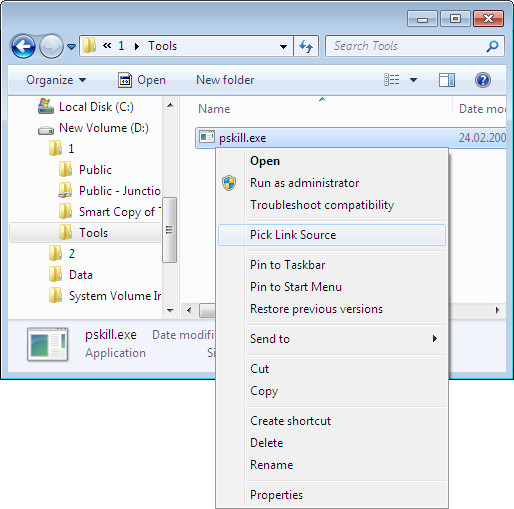
Task: Click the Back navigation arrow button
Action: click(23, 46)
